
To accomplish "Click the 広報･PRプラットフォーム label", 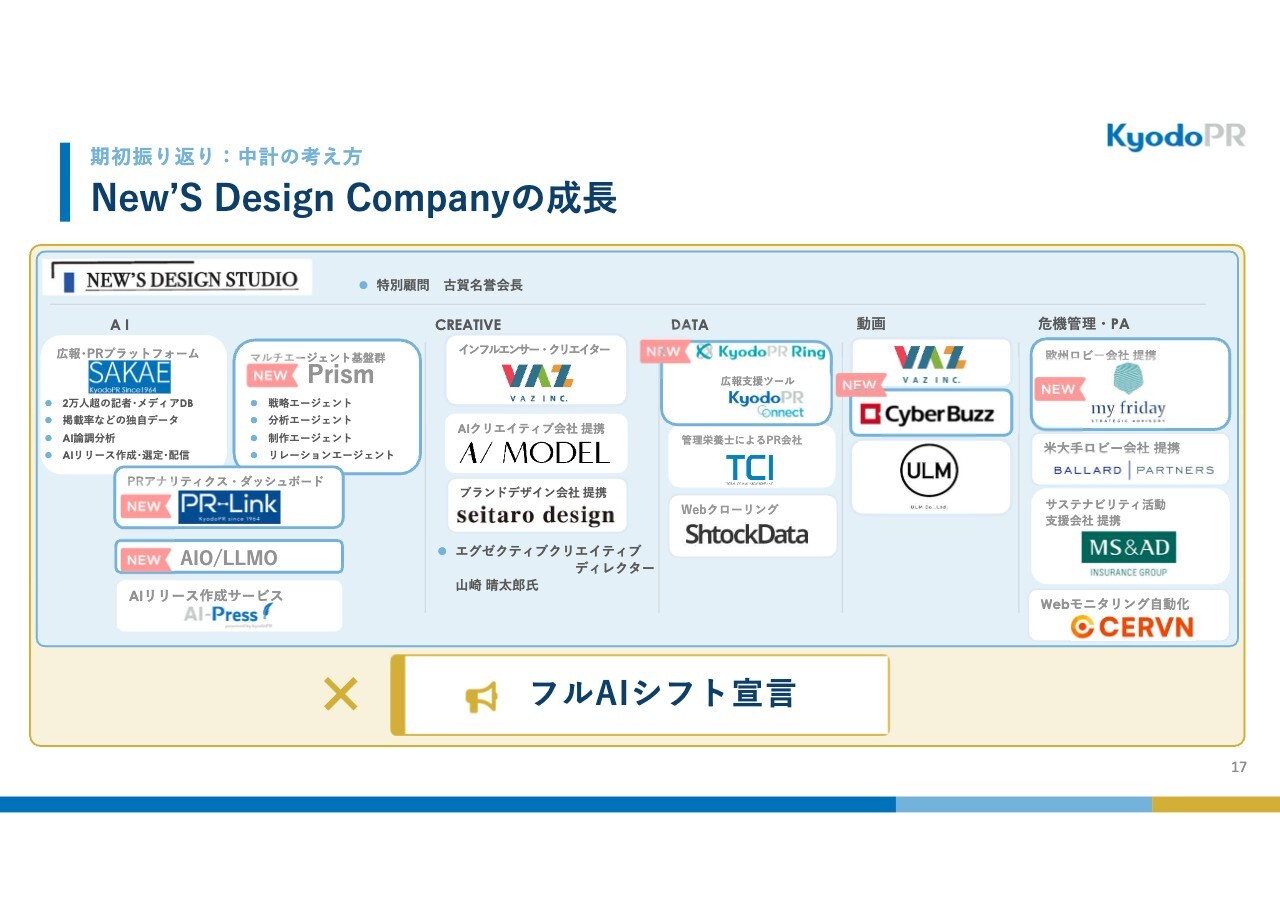I will tap(128, 353).
